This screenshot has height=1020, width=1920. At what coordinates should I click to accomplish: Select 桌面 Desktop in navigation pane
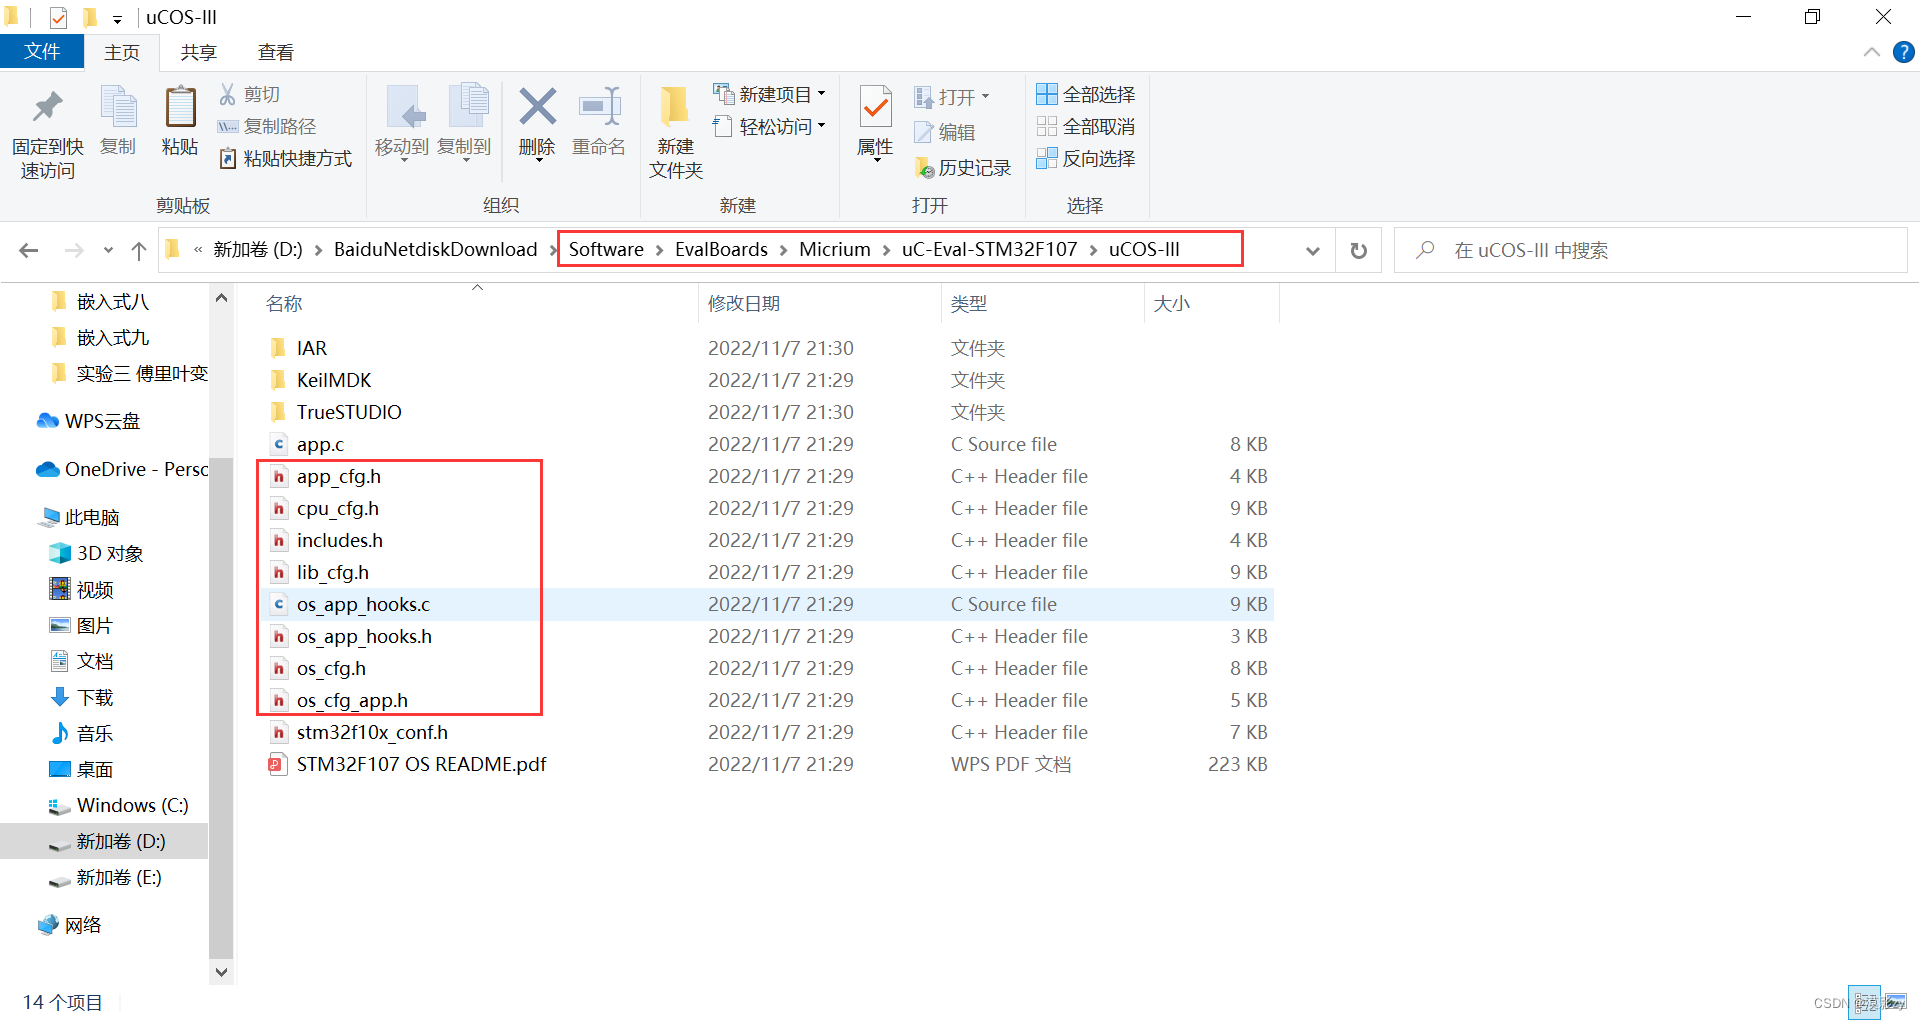click(82, 769)
